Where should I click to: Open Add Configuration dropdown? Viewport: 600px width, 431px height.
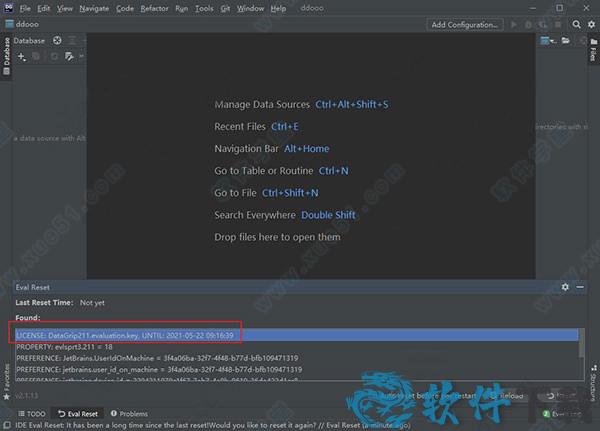(x=466, y=24)
